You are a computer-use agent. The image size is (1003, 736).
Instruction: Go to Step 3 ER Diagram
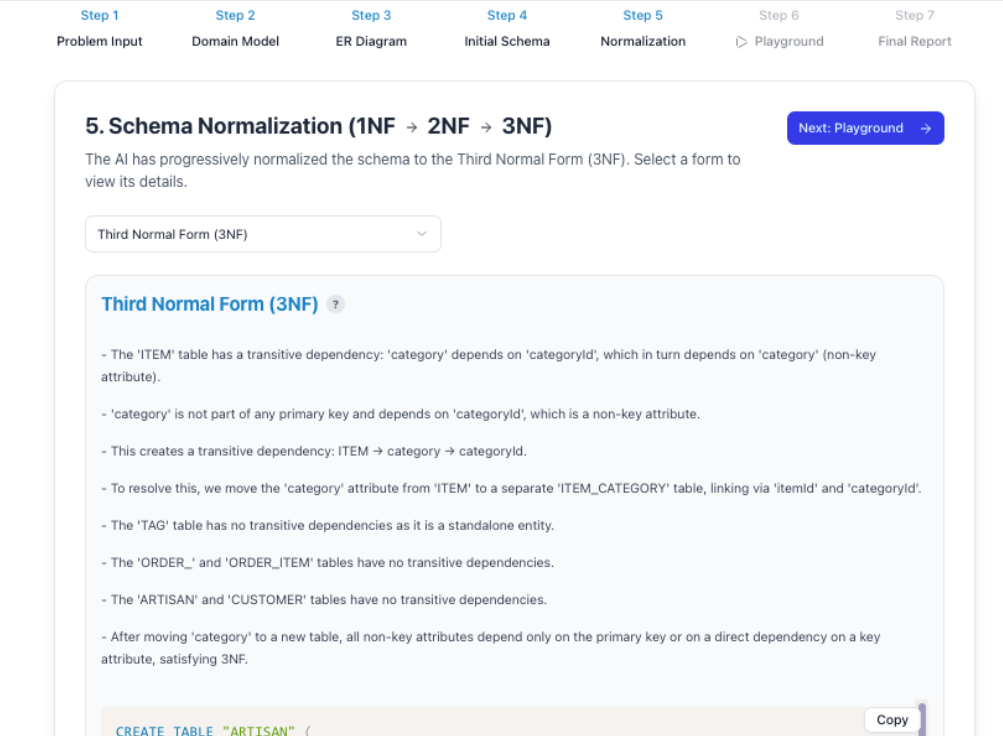tap(371, 29)
